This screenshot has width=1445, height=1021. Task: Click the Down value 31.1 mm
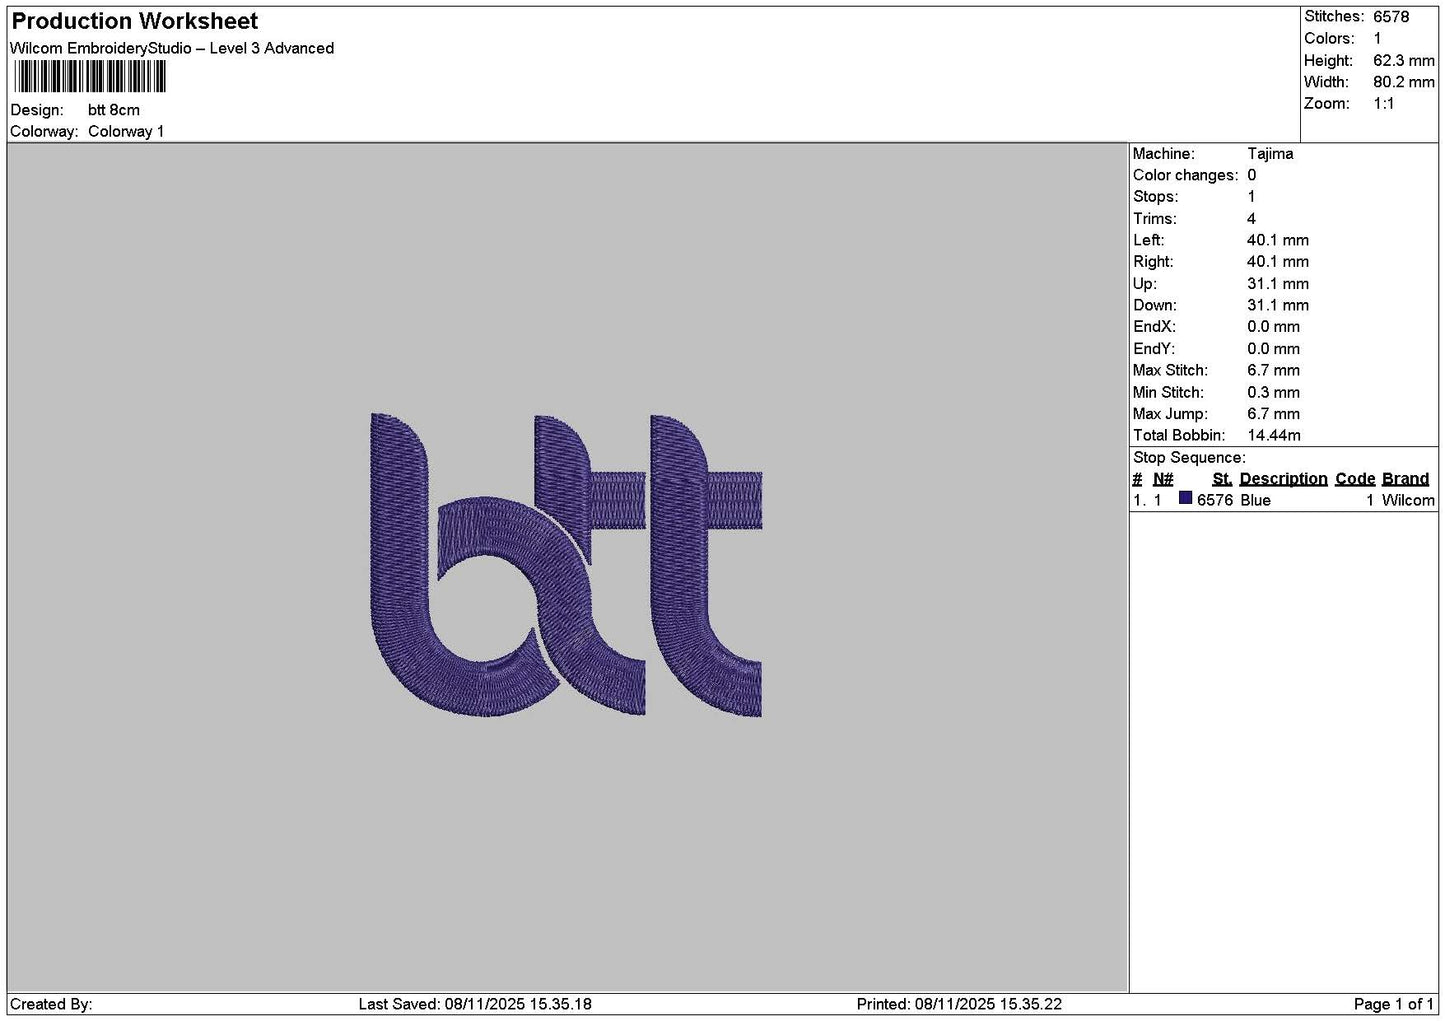(x=1277, y=305)
